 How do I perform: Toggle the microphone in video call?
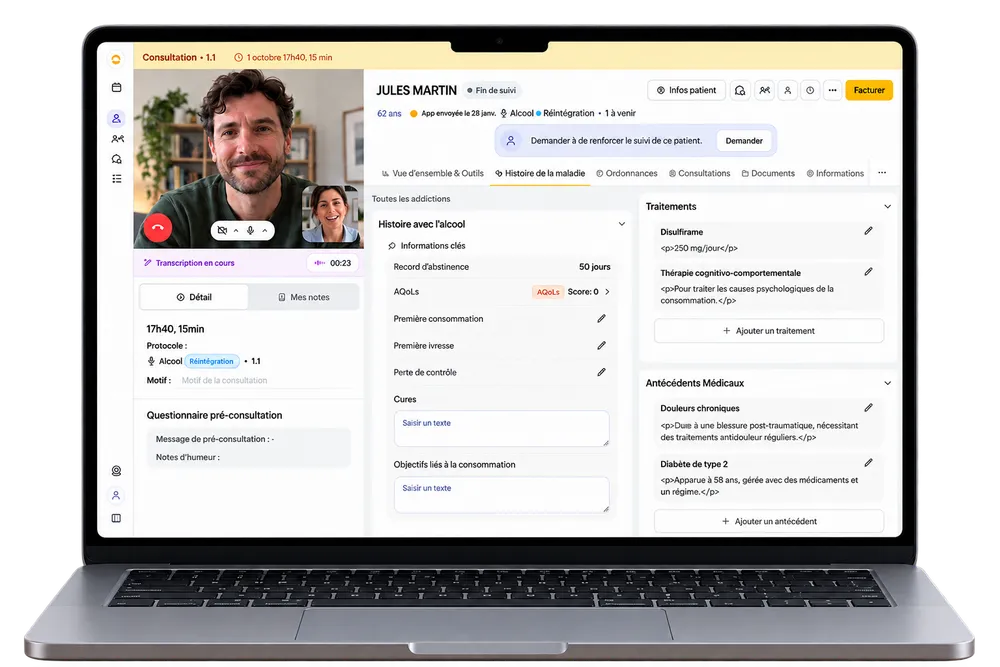point(251,230)
